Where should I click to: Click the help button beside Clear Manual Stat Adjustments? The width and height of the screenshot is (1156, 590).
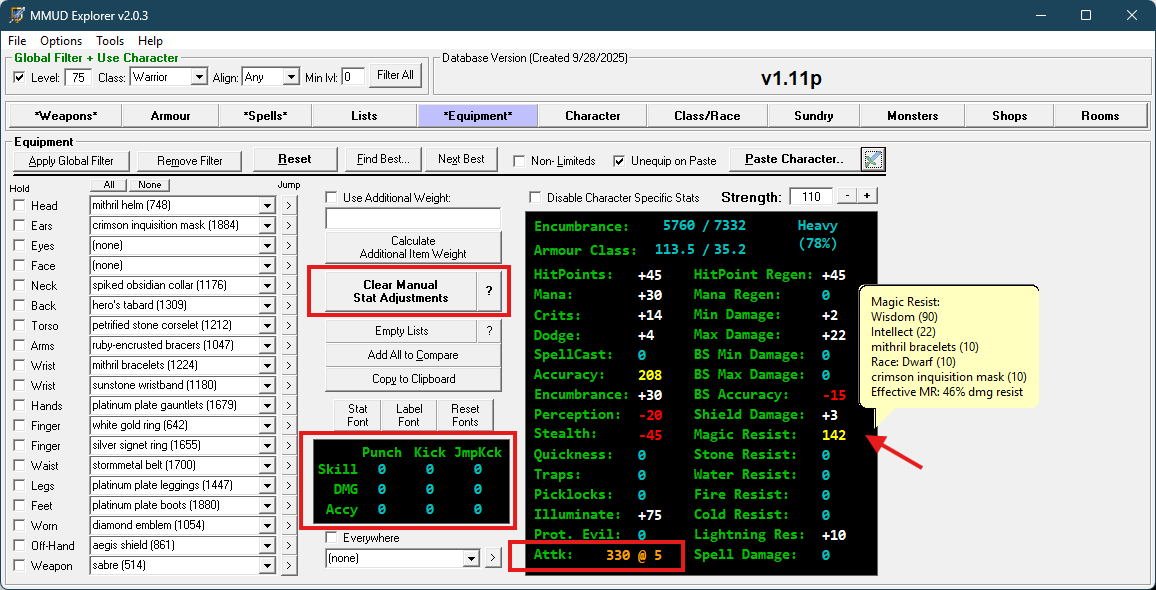pyautogui.click(x=488, y=291)
